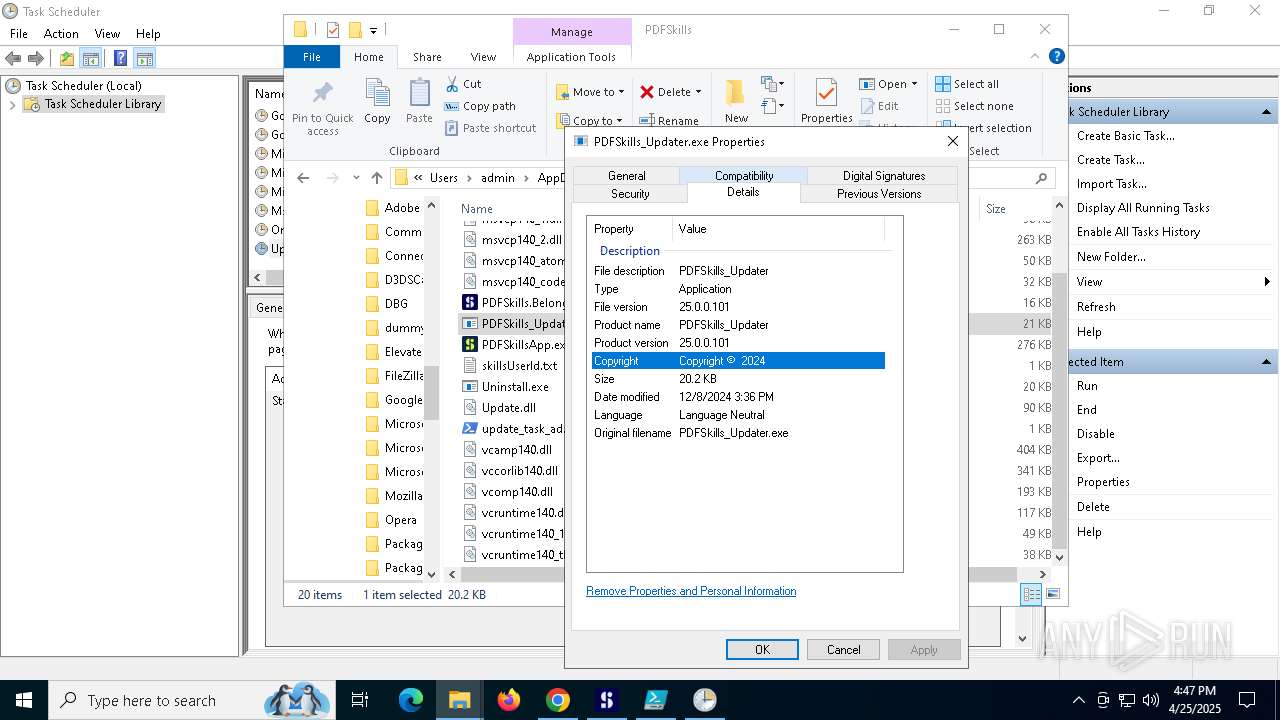The image size is (1280, 720).
Task: Open the General tab in Properties
Action: [626, 176]
